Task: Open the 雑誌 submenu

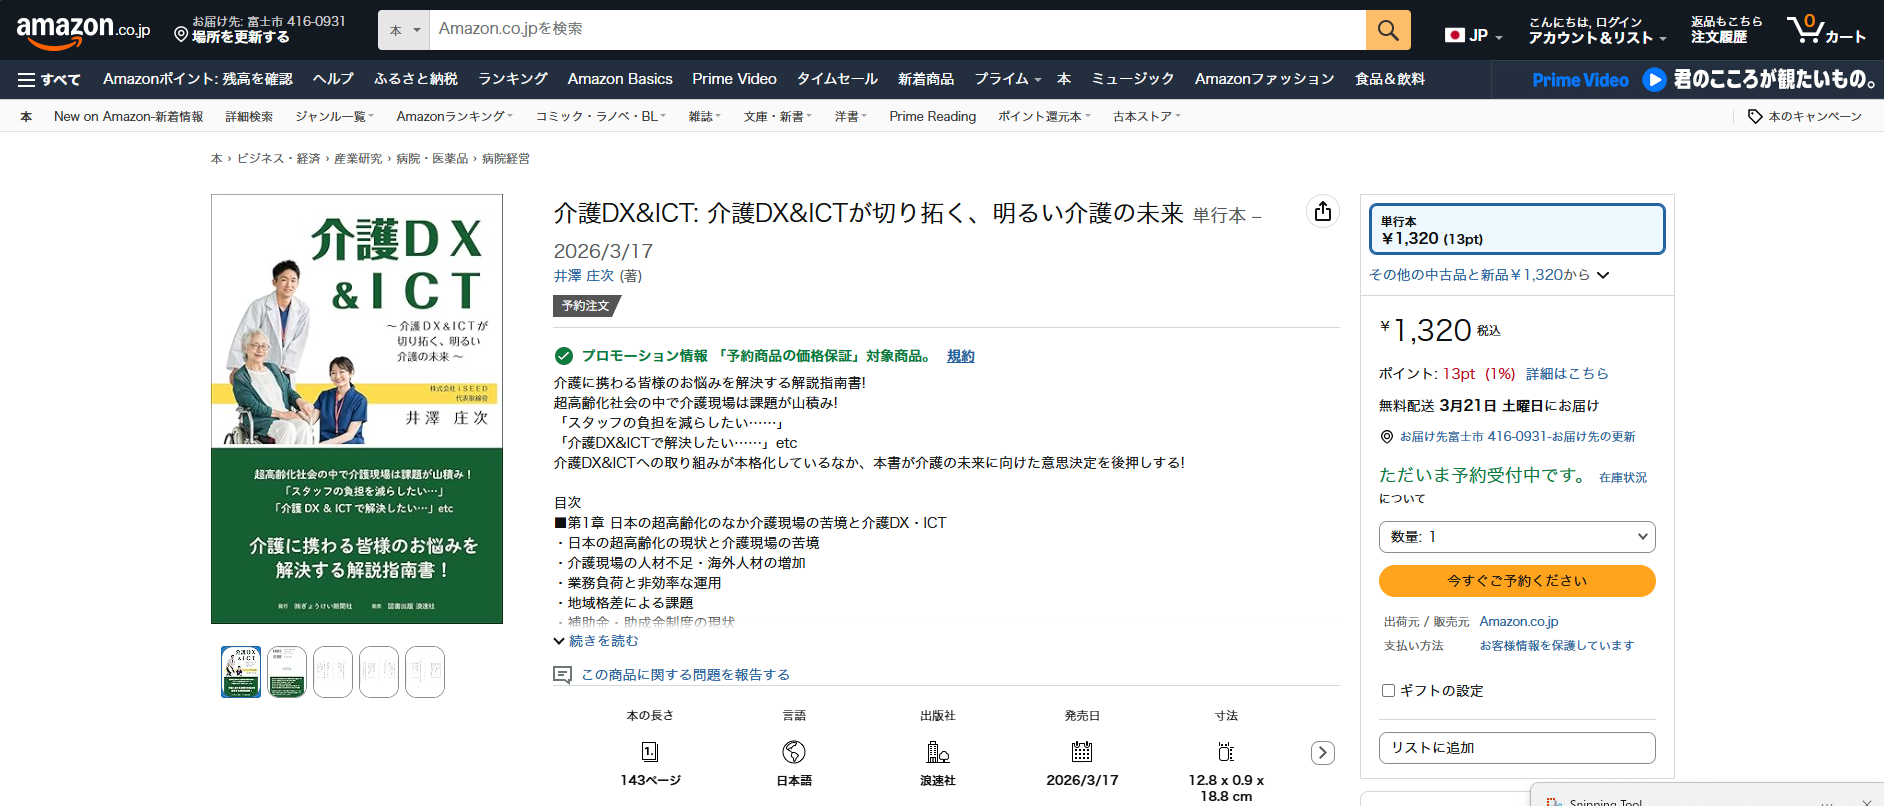Action: coord(704,117)
